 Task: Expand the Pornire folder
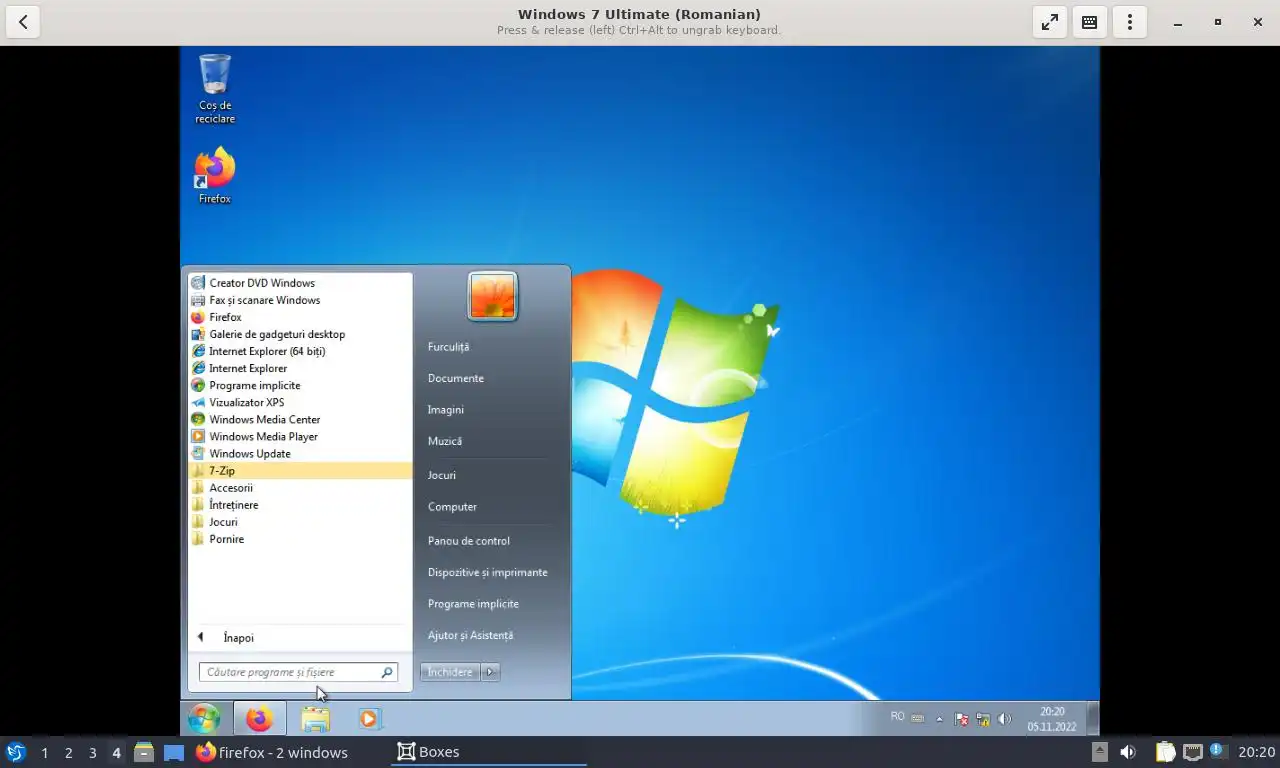(300, 538)
